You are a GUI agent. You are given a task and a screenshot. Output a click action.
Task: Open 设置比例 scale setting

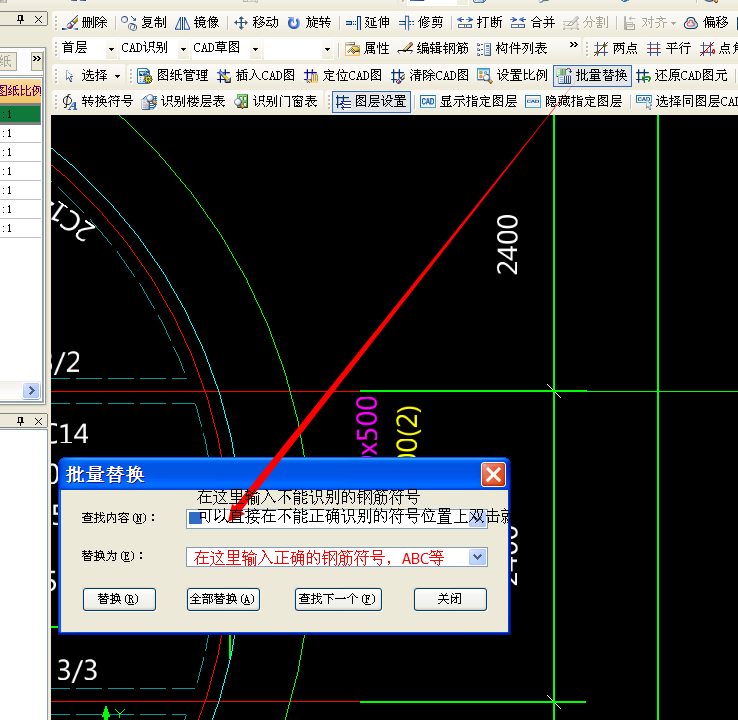(512, 75)
